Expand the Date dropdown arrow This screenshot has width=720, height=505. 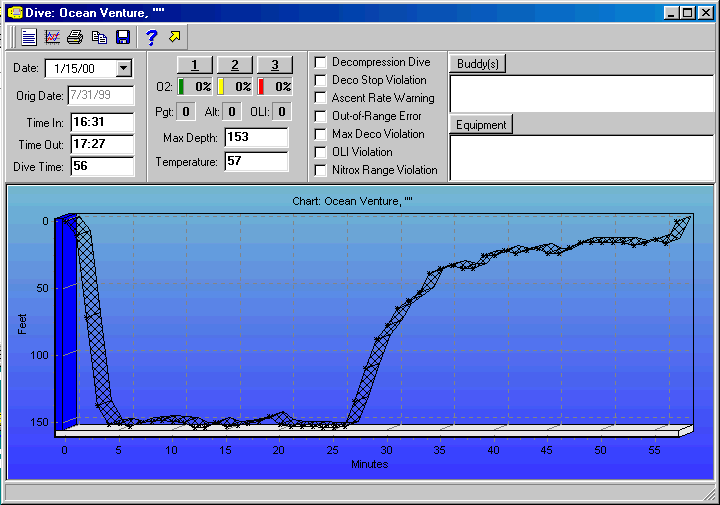pos(124,68)
